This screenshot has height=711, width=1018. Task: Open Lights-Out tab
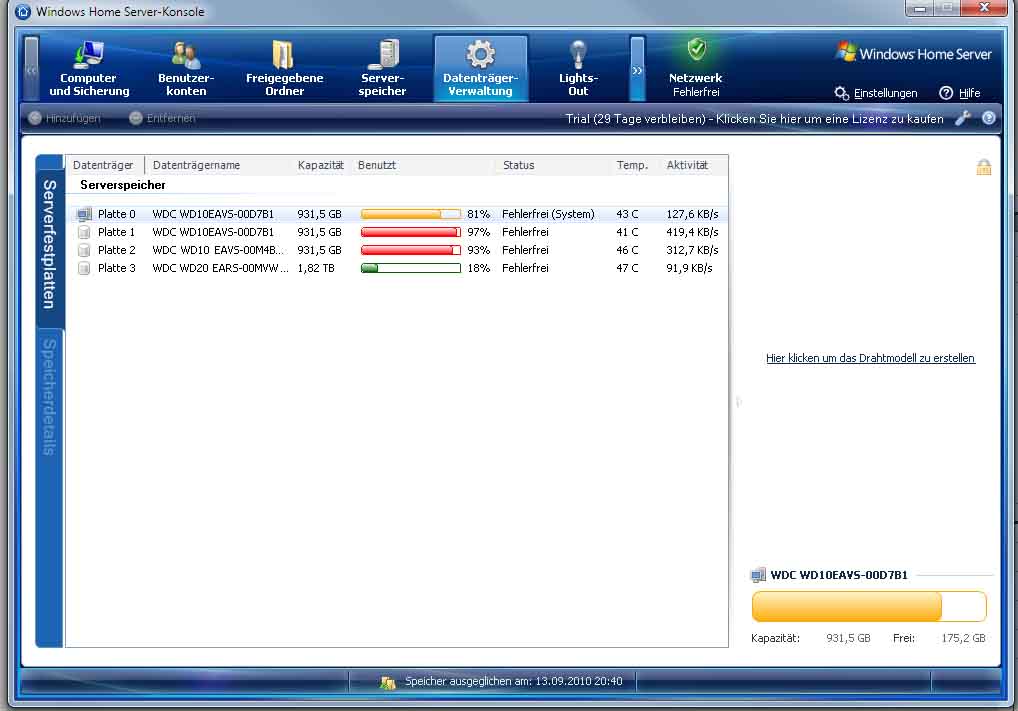(x=578, y=69)
